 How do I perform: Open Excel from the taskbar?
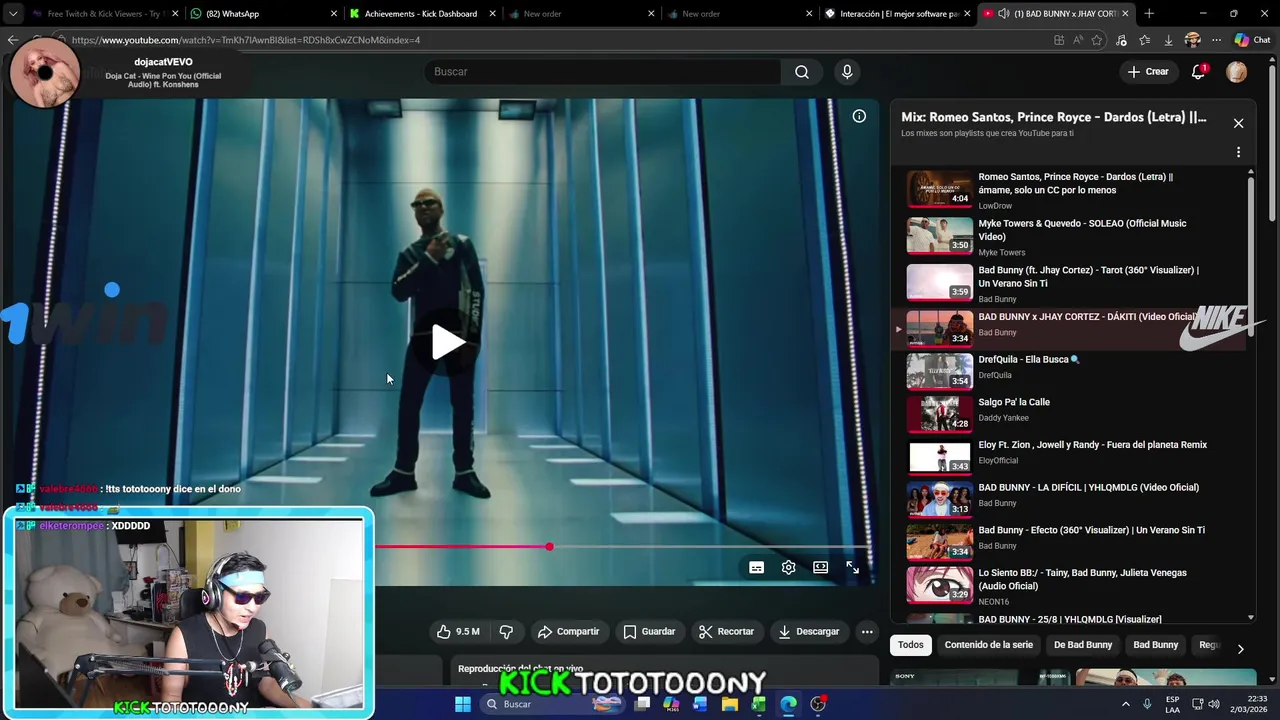pos(759,704)
